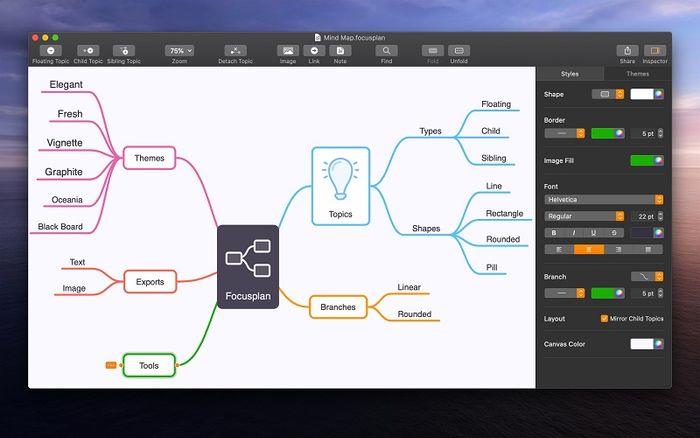
Task: Select the Linear branch topic
Action: [x=409, y=287]
